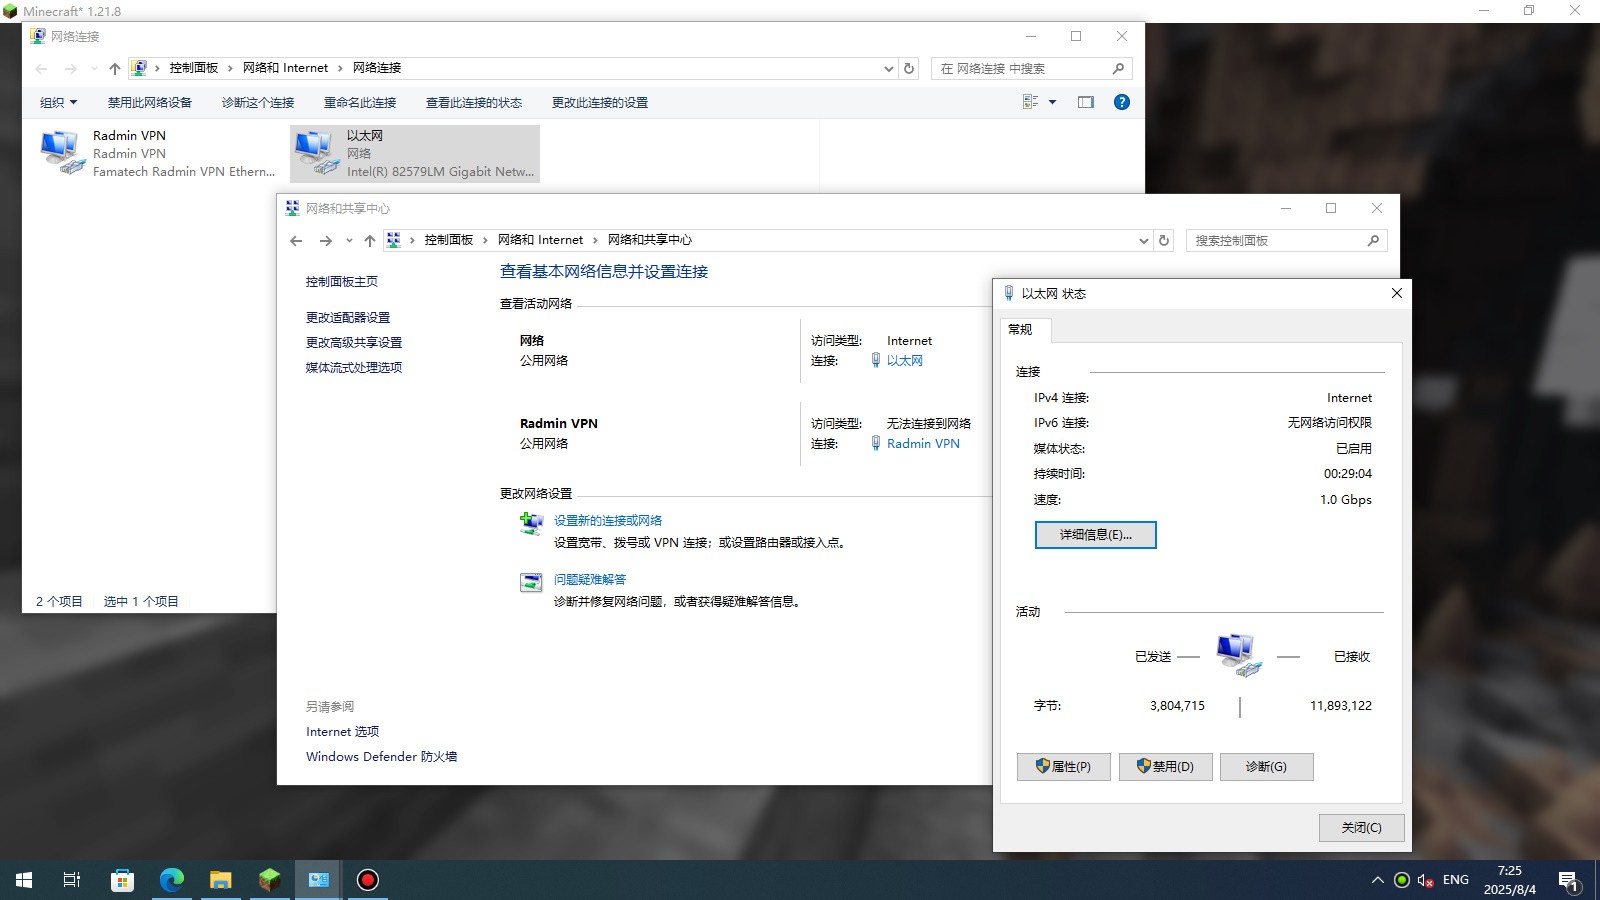Click 诊断这个连接 in the toolbar
This screenshot has height=900, width=1600.
click(x=258, y=102)
